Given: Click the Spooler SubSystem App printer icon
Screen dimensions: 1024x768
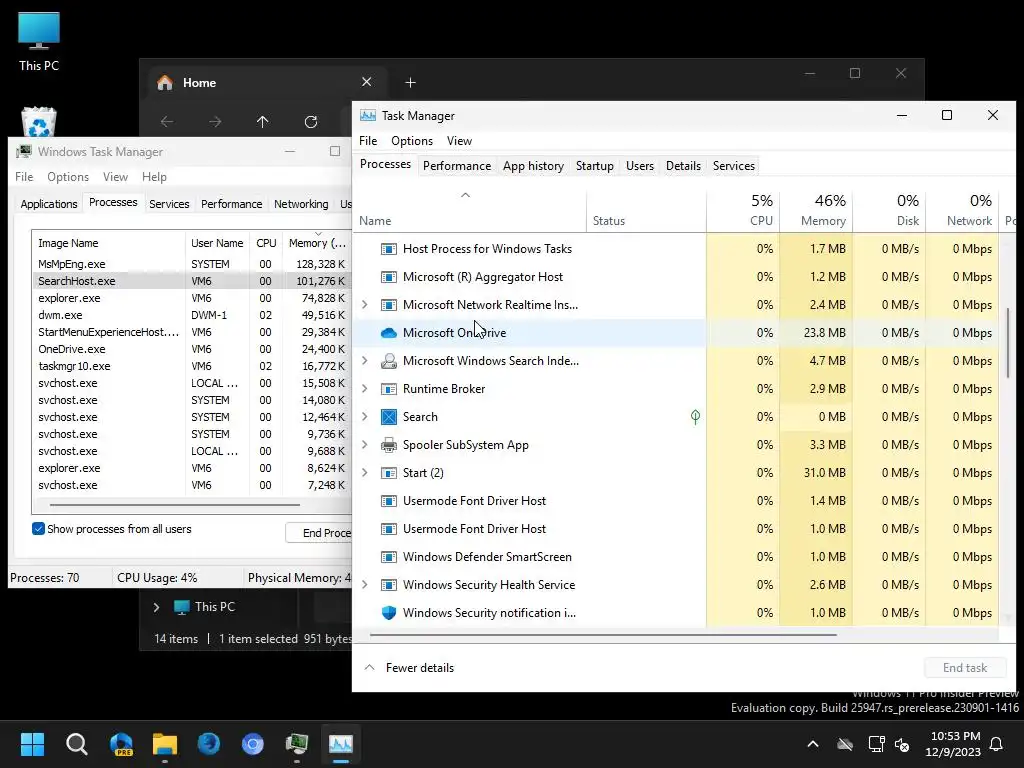Looking at the screenshot, I should click(x=389, y=445).
